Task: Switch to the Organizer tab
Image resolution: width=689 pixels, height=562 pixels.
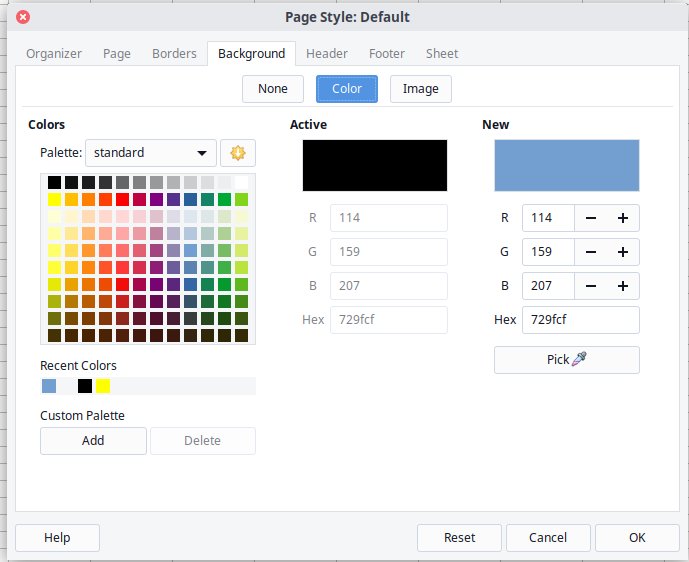Action: [54, 54]
